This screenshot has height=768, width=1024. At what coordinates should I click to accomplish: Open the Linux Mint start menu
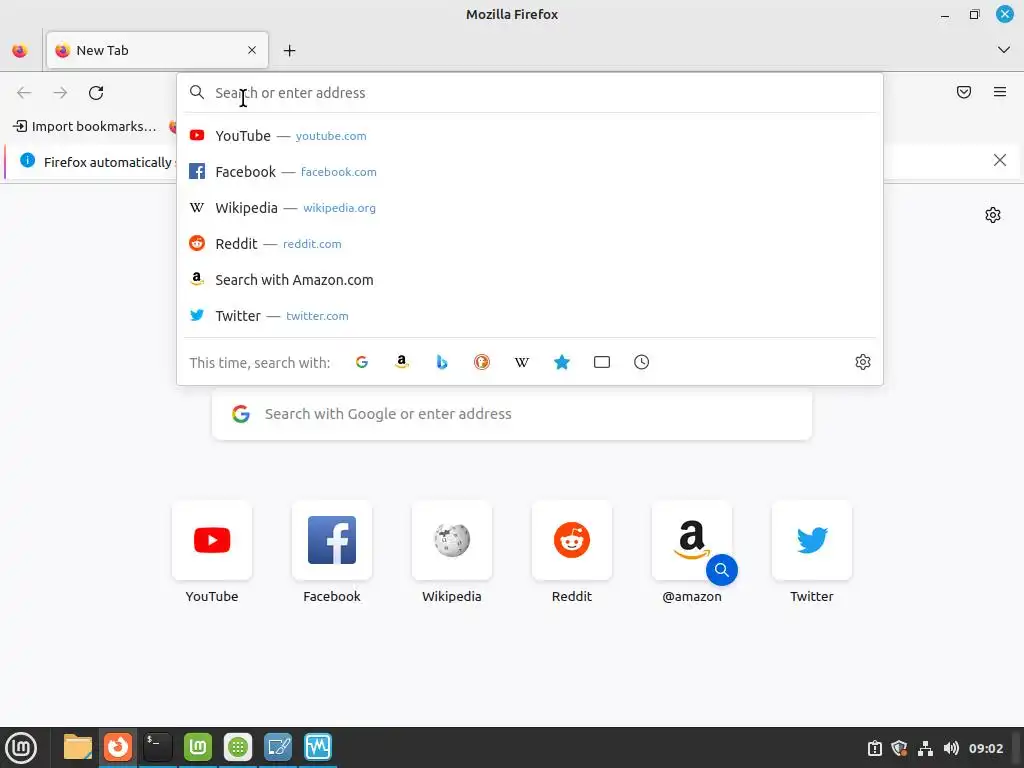(x=21, y=747)
